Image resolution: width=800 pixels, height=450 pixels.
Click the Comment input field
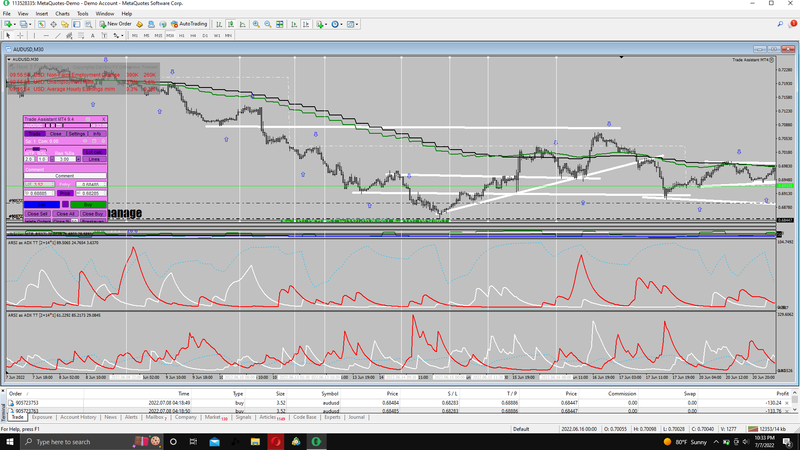(65, 176)
